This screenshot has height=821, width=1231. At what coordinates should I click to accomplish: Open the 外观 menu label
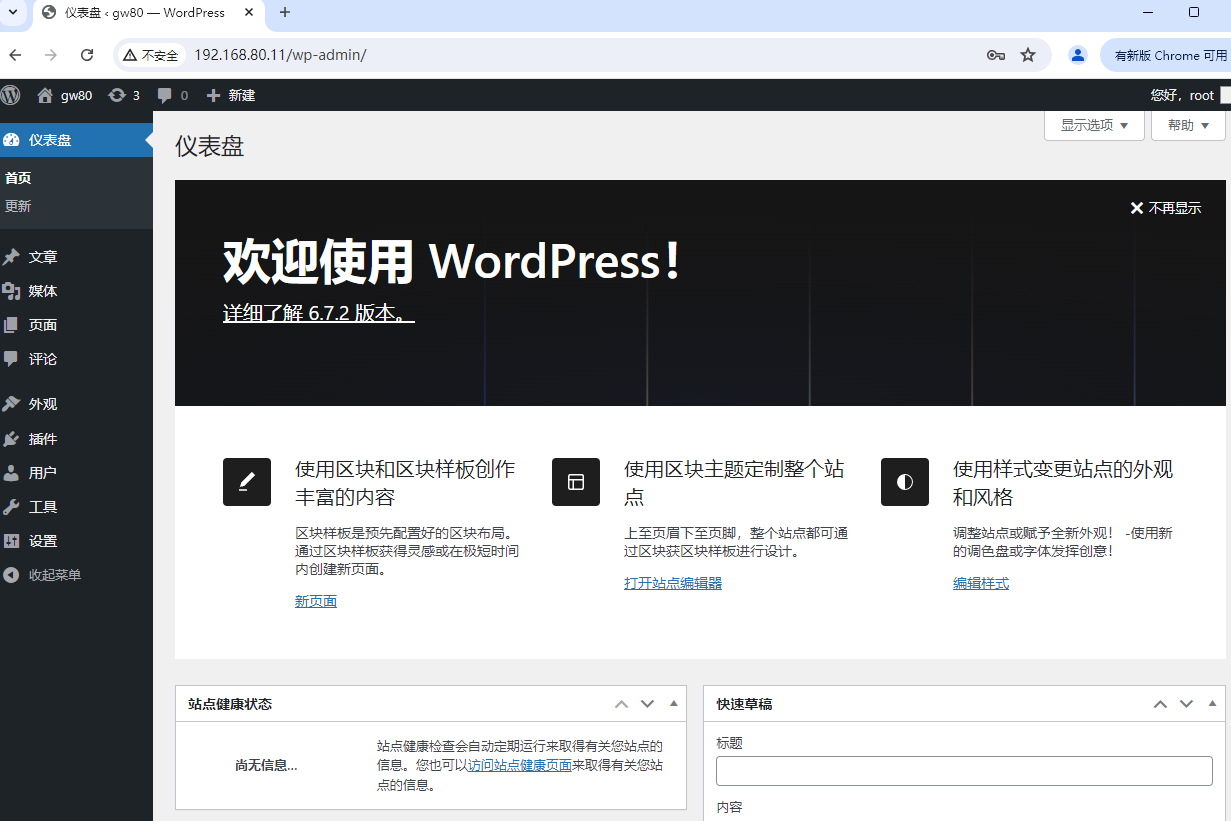point(43,404)
